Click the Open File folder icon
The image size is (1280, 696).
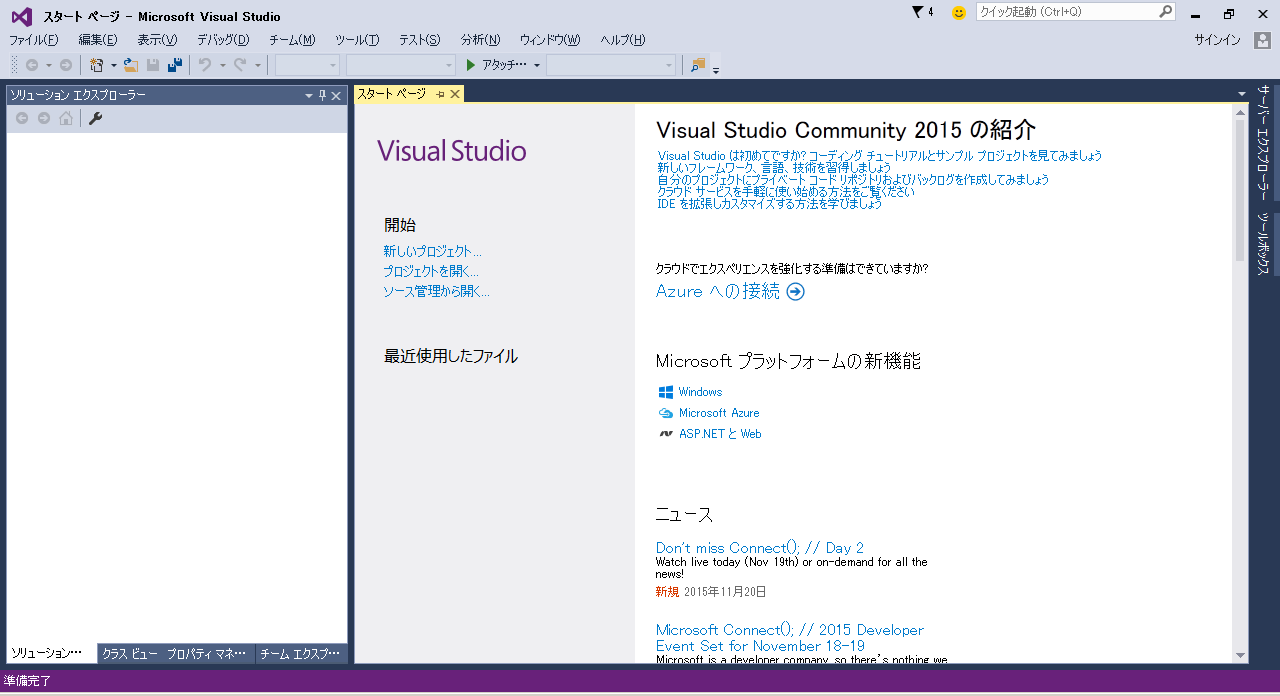(x=130, y=65)
